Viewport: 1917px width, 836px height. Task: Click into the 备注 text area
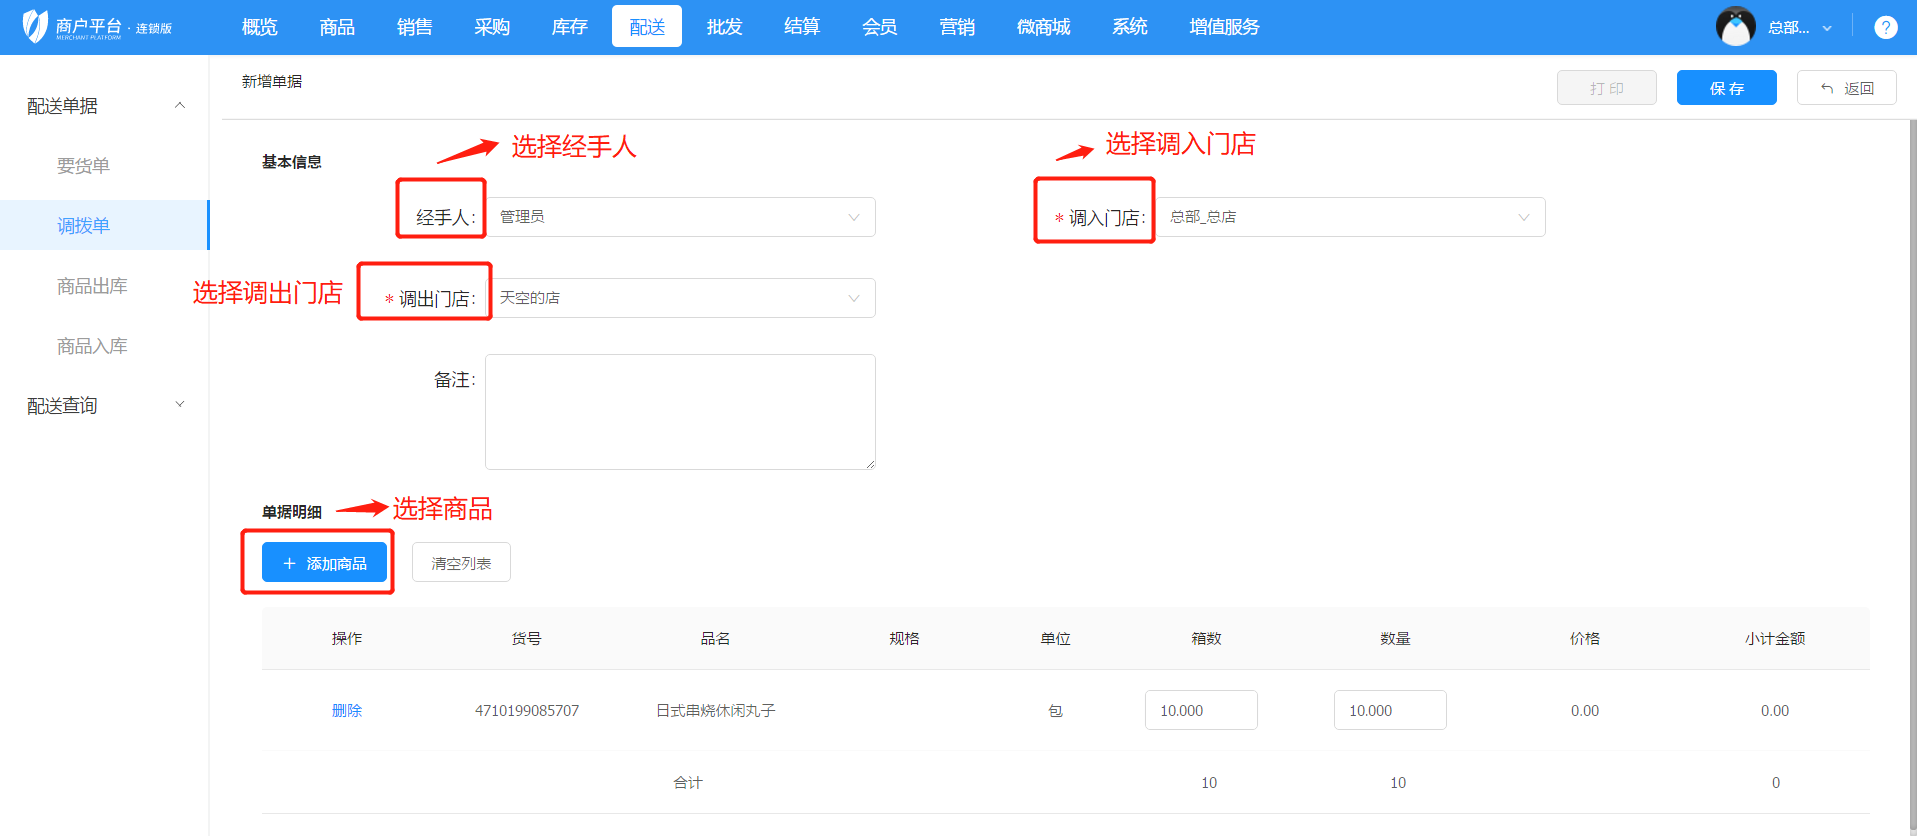(680, 411)
